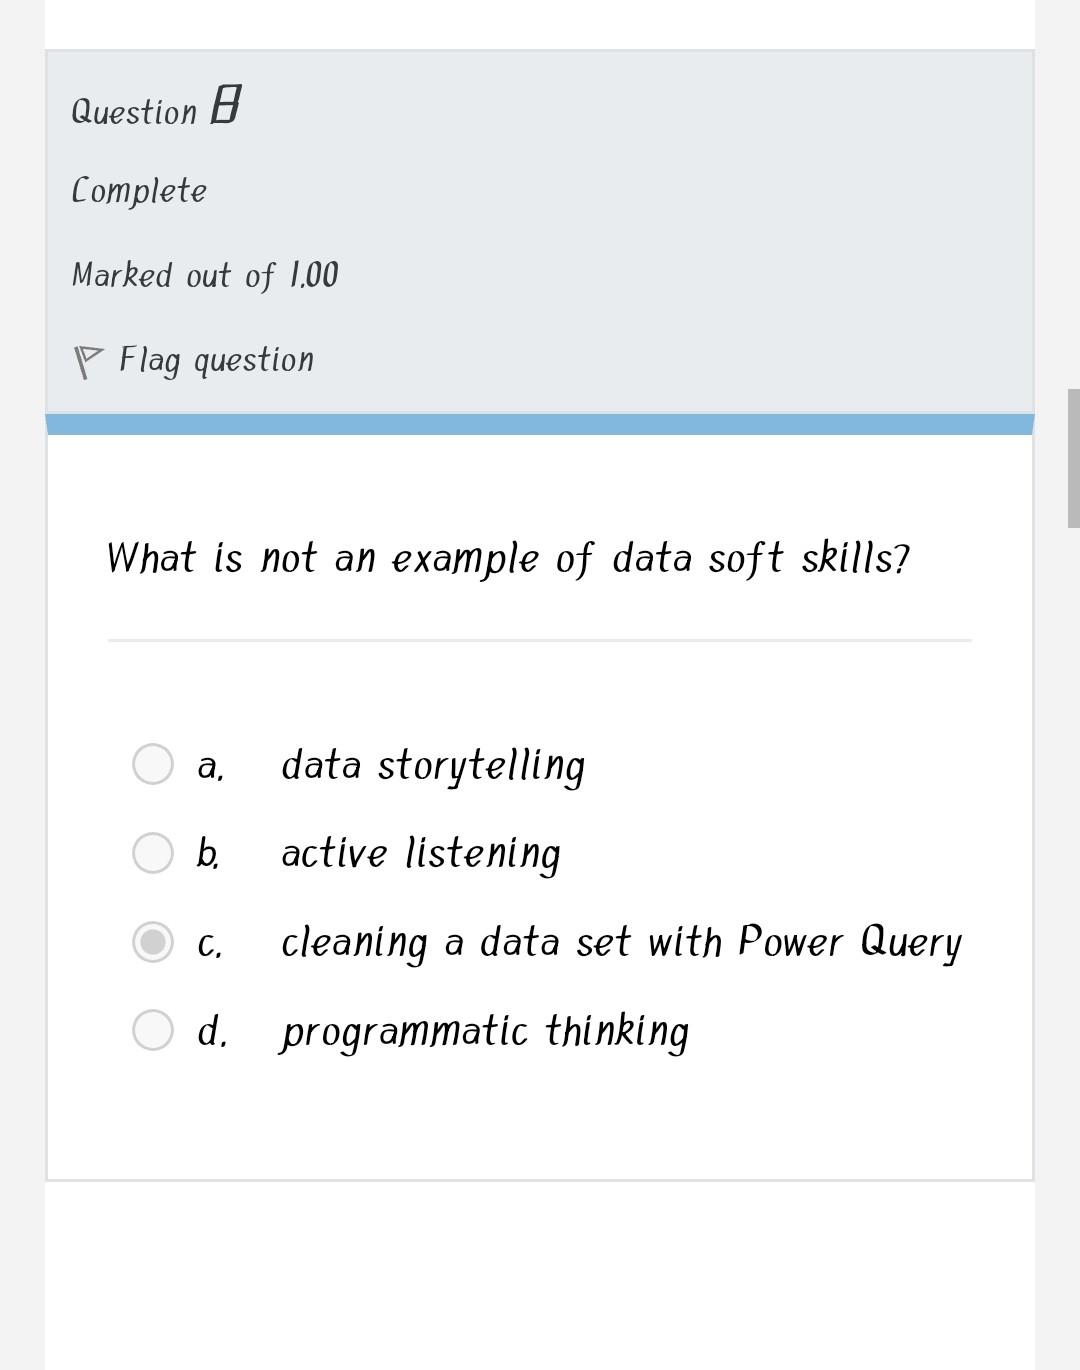
Task: Click the 'Complete' status label
Action: coord(139,189)
